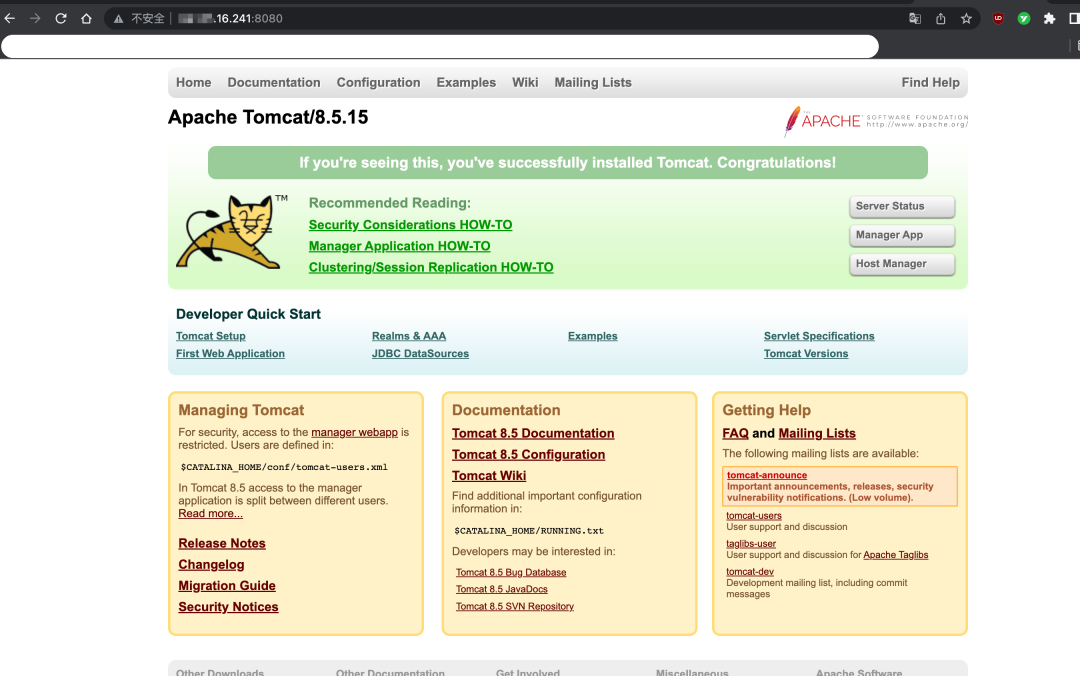This screenshot has height=676, width=1080.
Task: Reload the page with the refresh icon
Action: coord(61,19)
